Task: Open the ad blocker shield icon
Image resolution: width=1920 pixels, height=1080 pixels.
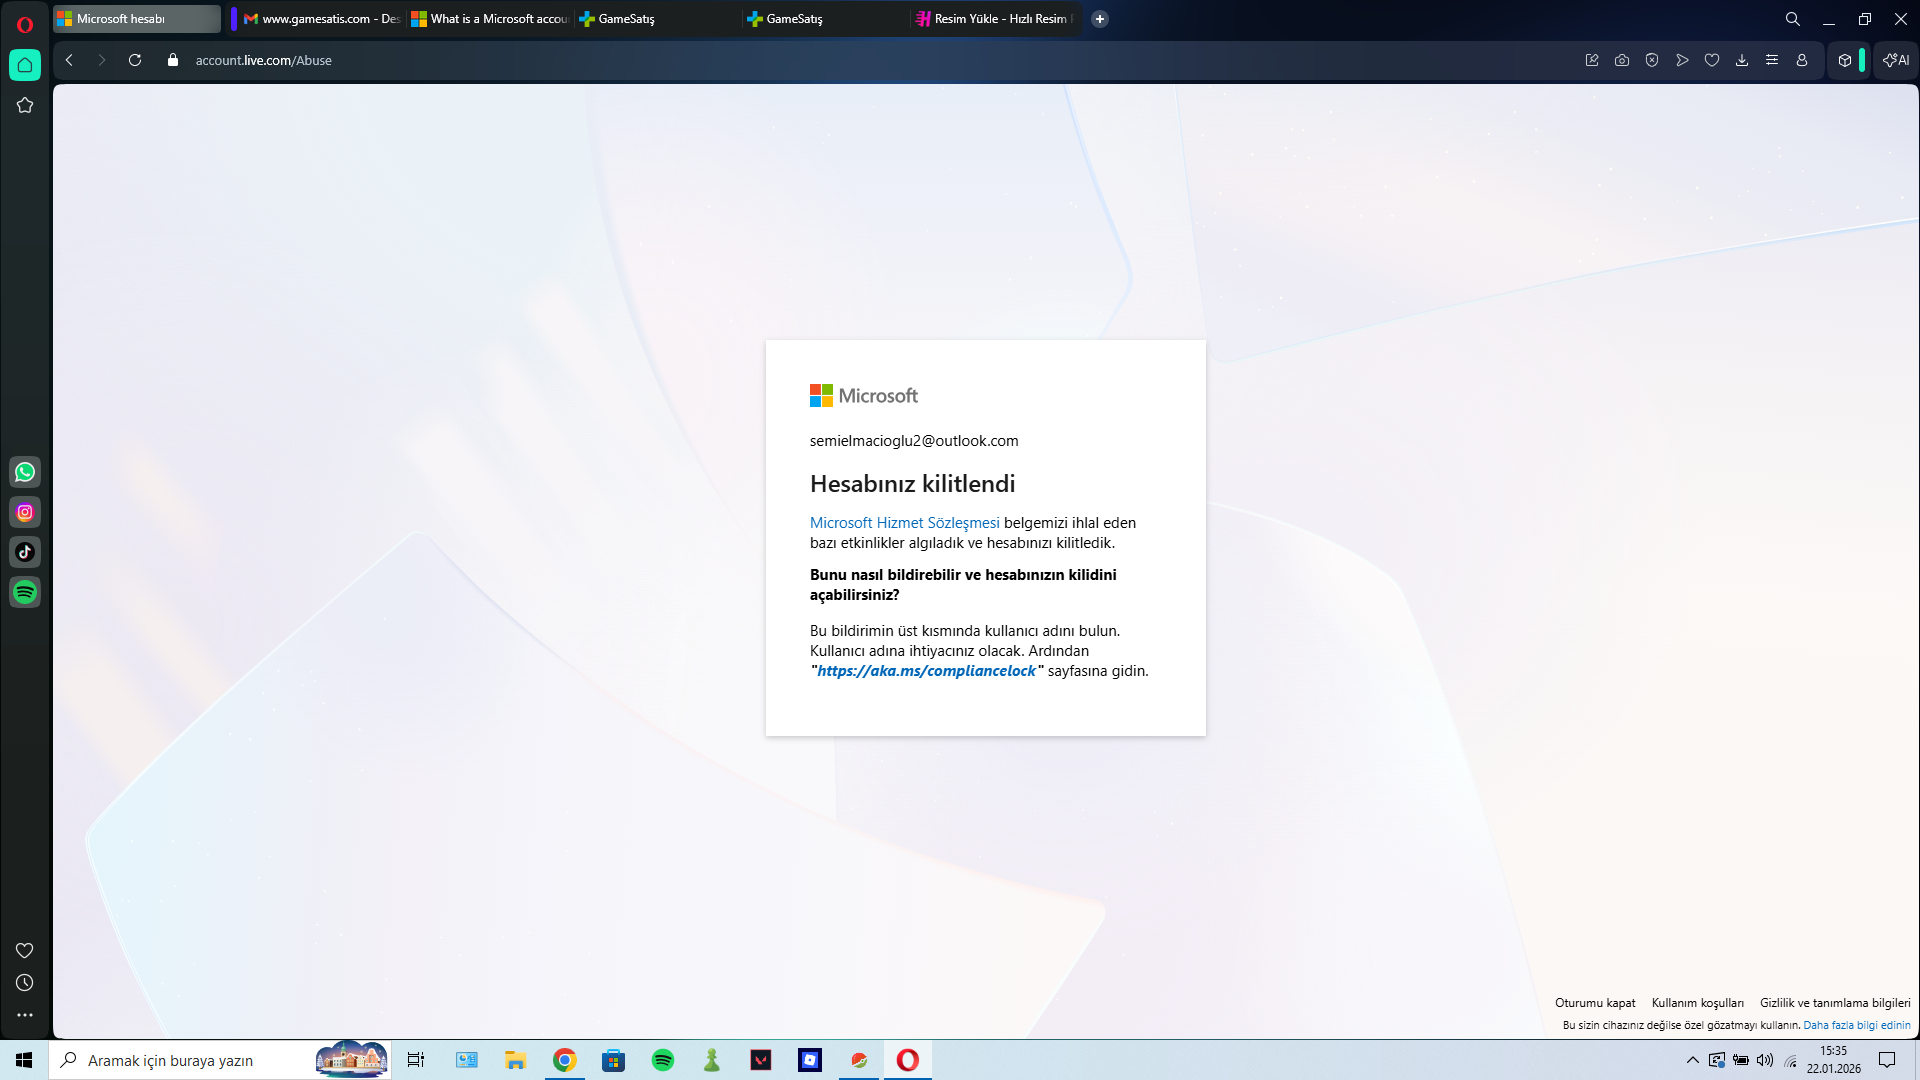Action: tap(1652, 60)
